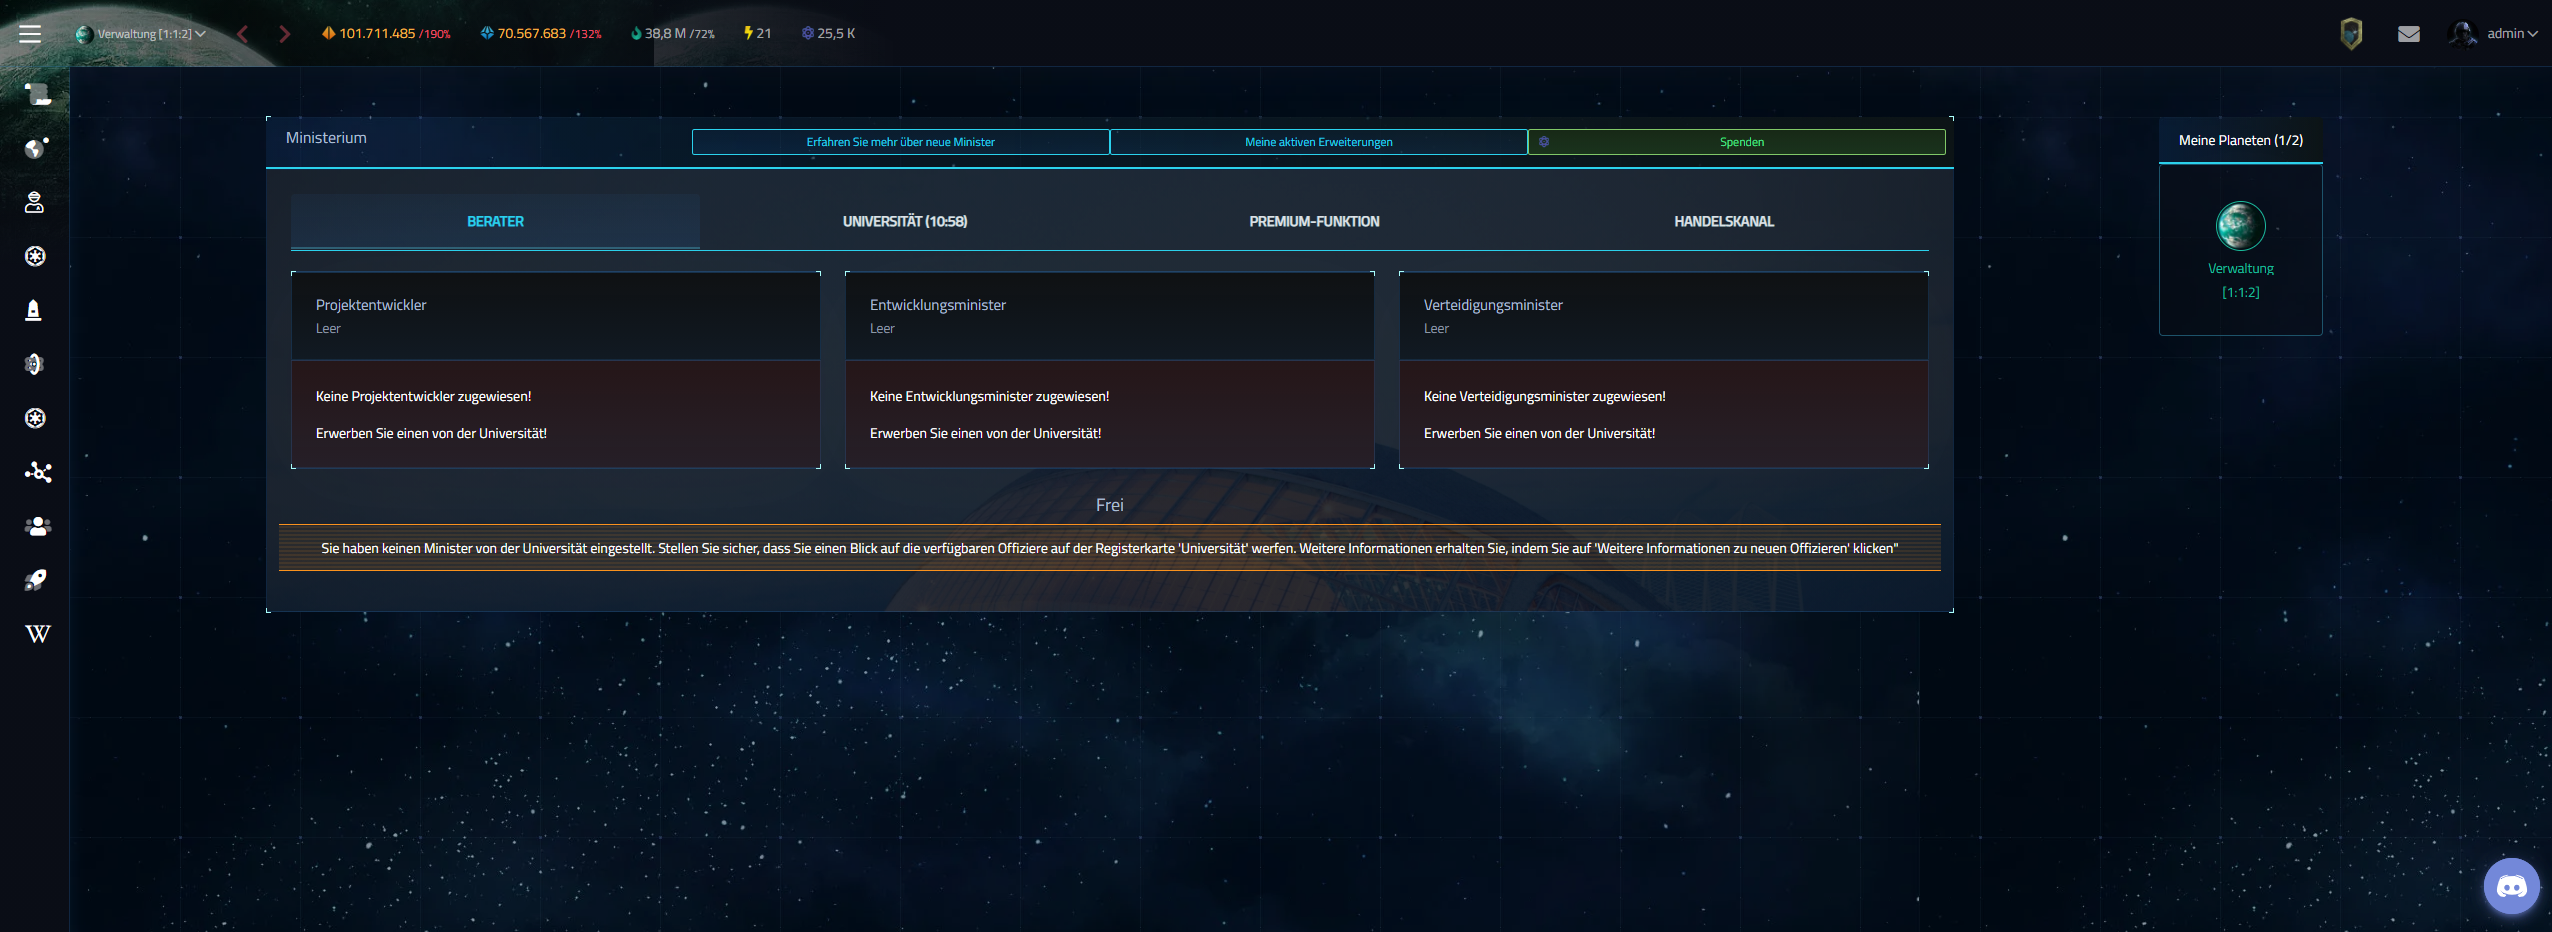The width and height of the screenshot is (2552, 932).
Task: Switch to the Premium-Funktion tab
Action: coord(1313,221)
